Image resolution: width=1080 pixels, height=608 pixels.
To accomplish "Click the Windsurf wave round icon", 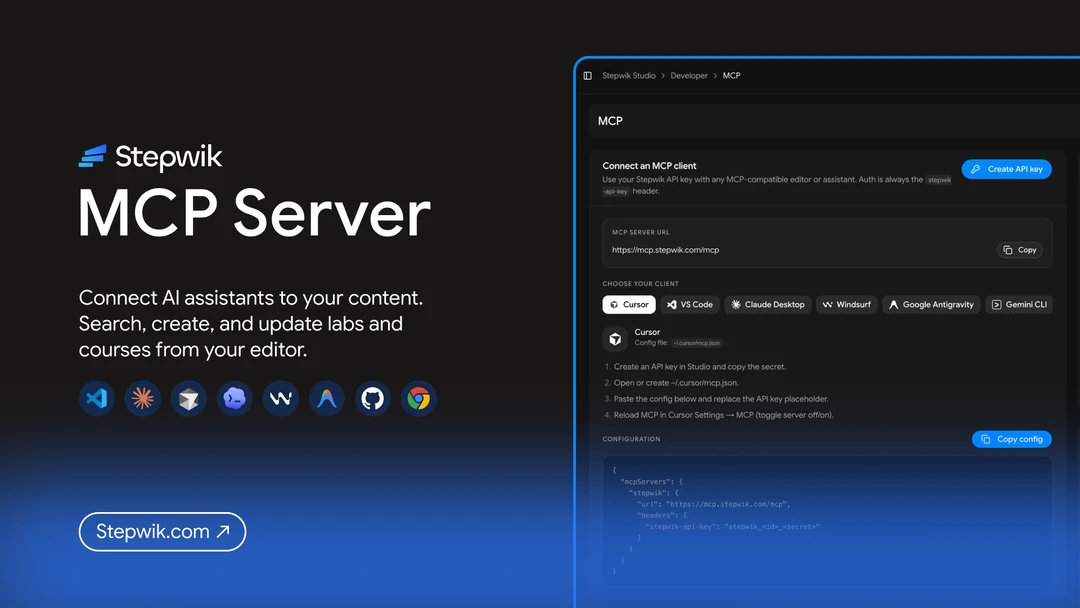I will pos(280,398).
